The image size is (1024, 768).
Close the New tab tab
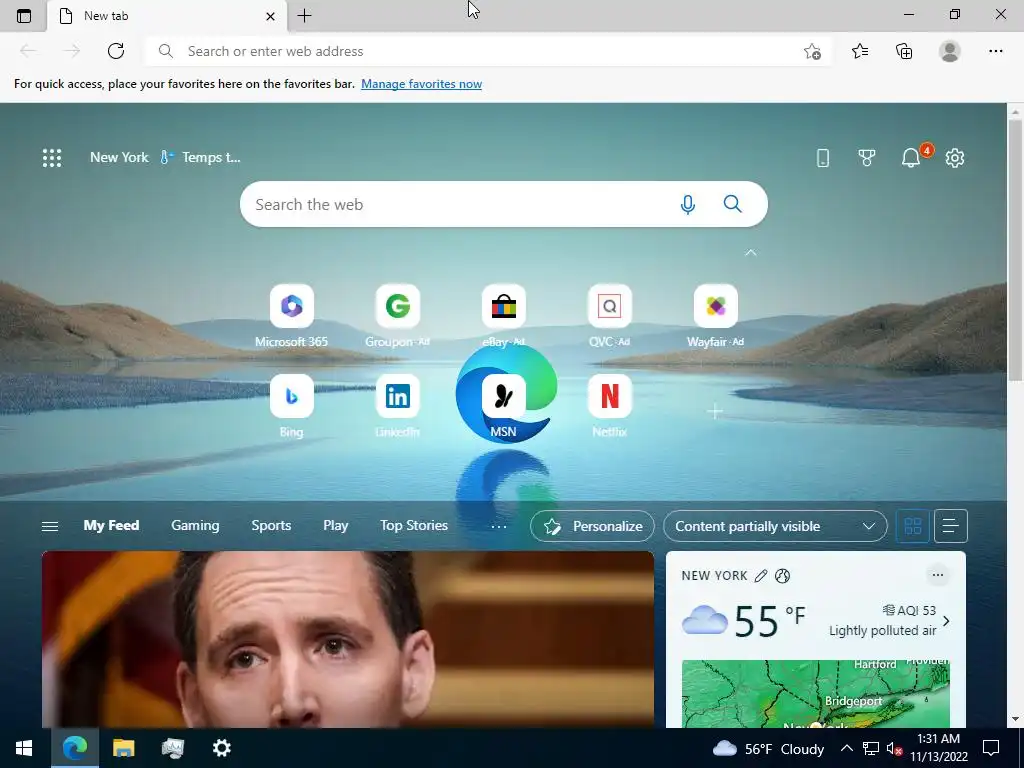[270, 16]
